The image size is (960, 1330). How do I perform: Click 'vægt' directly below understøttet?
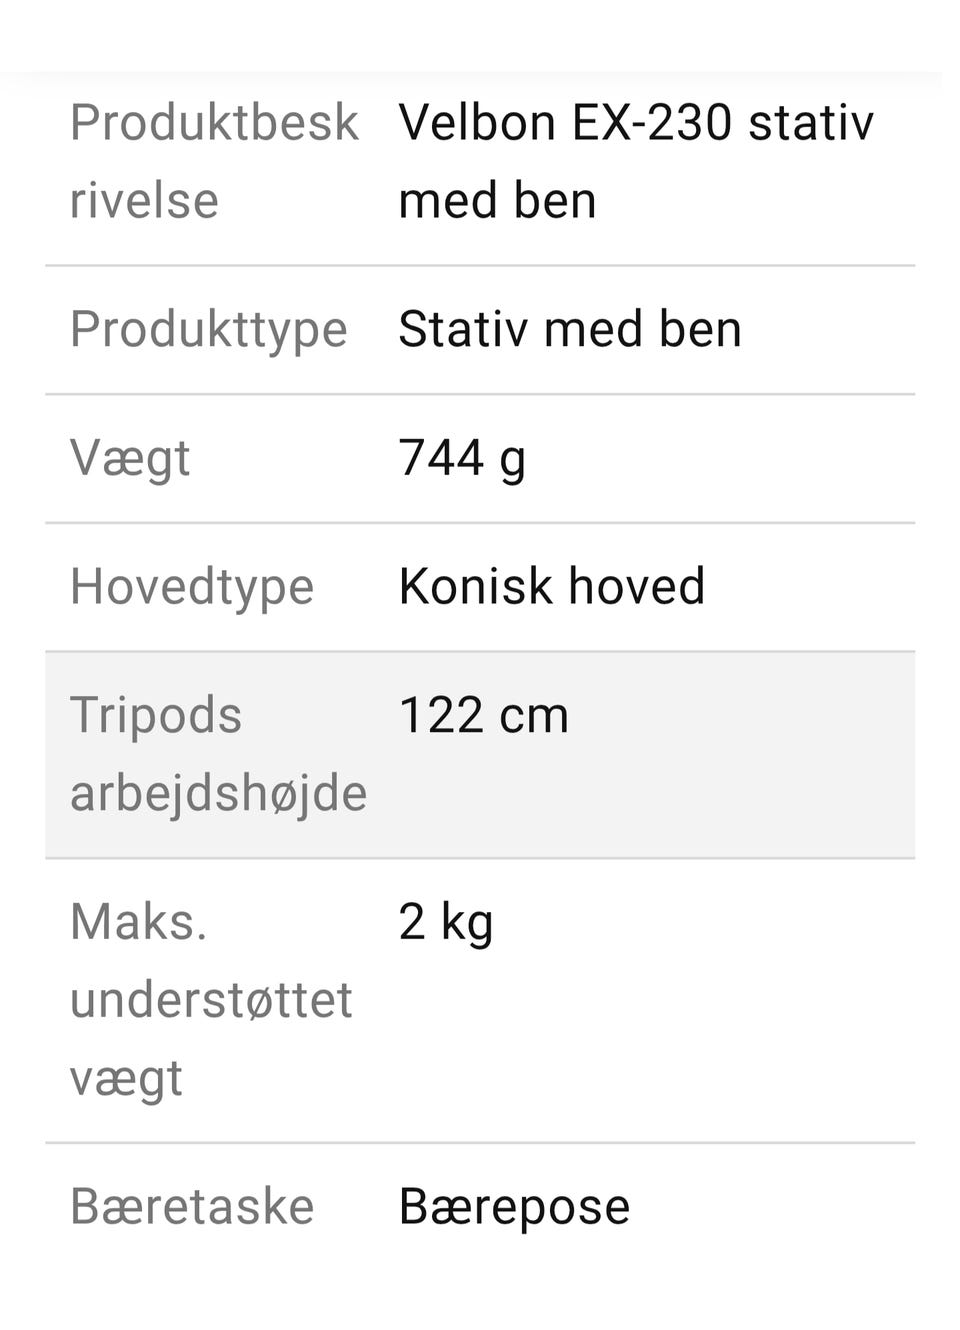tap(126, 1079)
